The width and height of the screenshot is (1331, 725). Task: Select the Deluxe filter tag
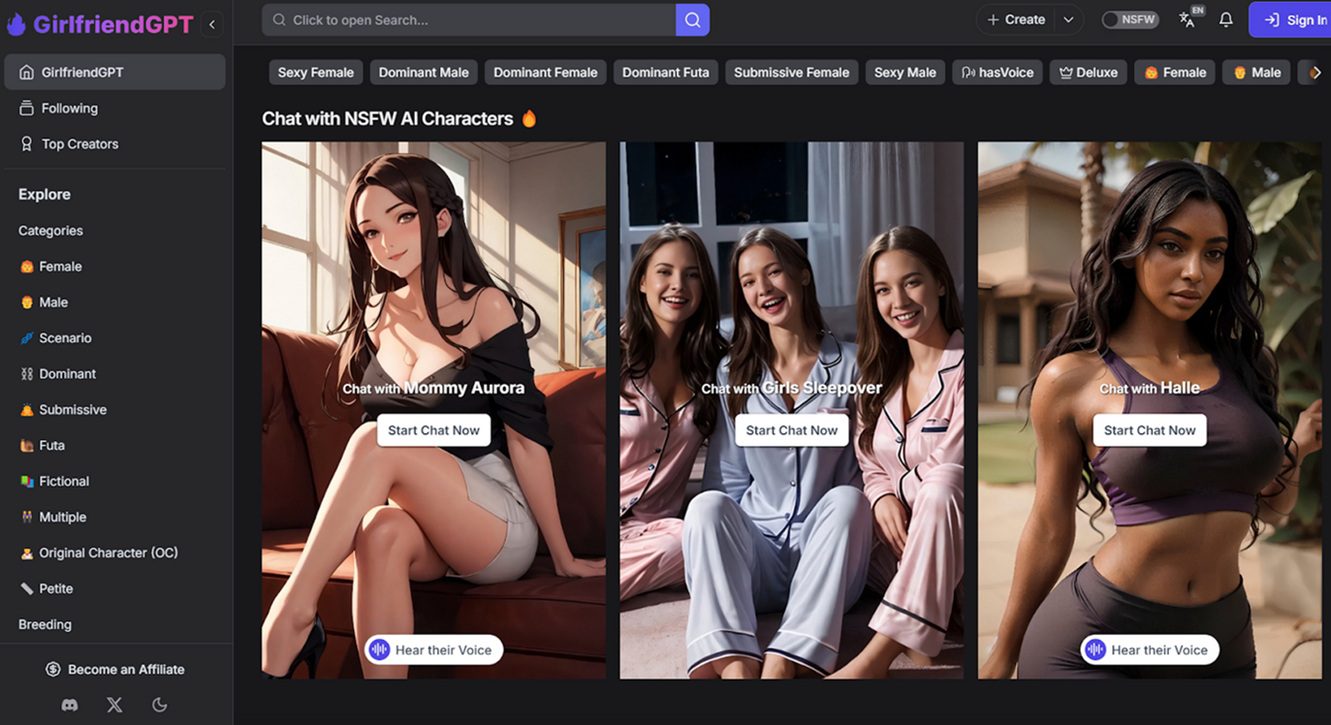(x=1088, y=72)
